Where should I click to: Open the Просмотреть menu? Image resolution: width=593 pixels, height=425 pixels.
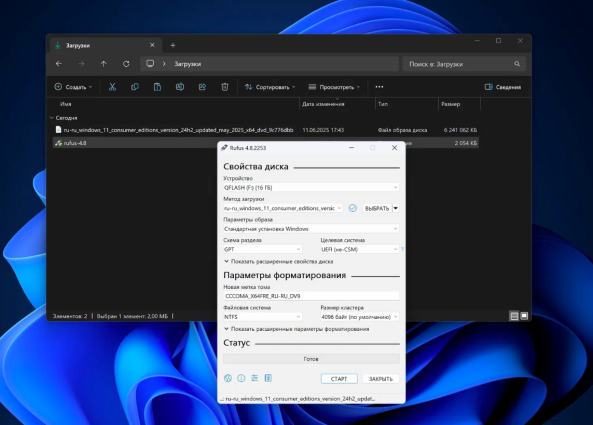click(x=334, y=87)
